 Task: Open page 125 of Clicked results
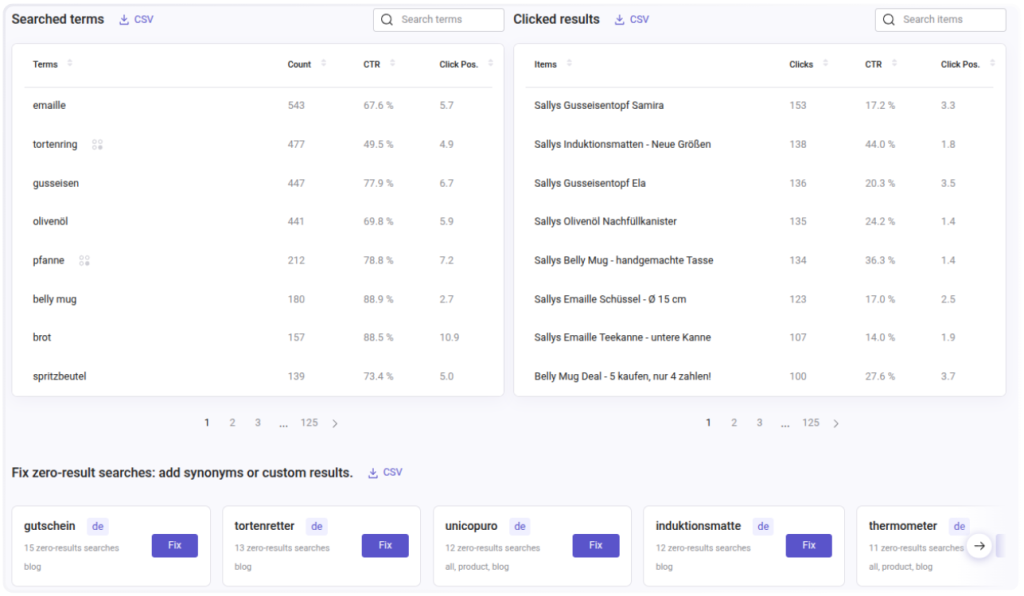[810, 423]
